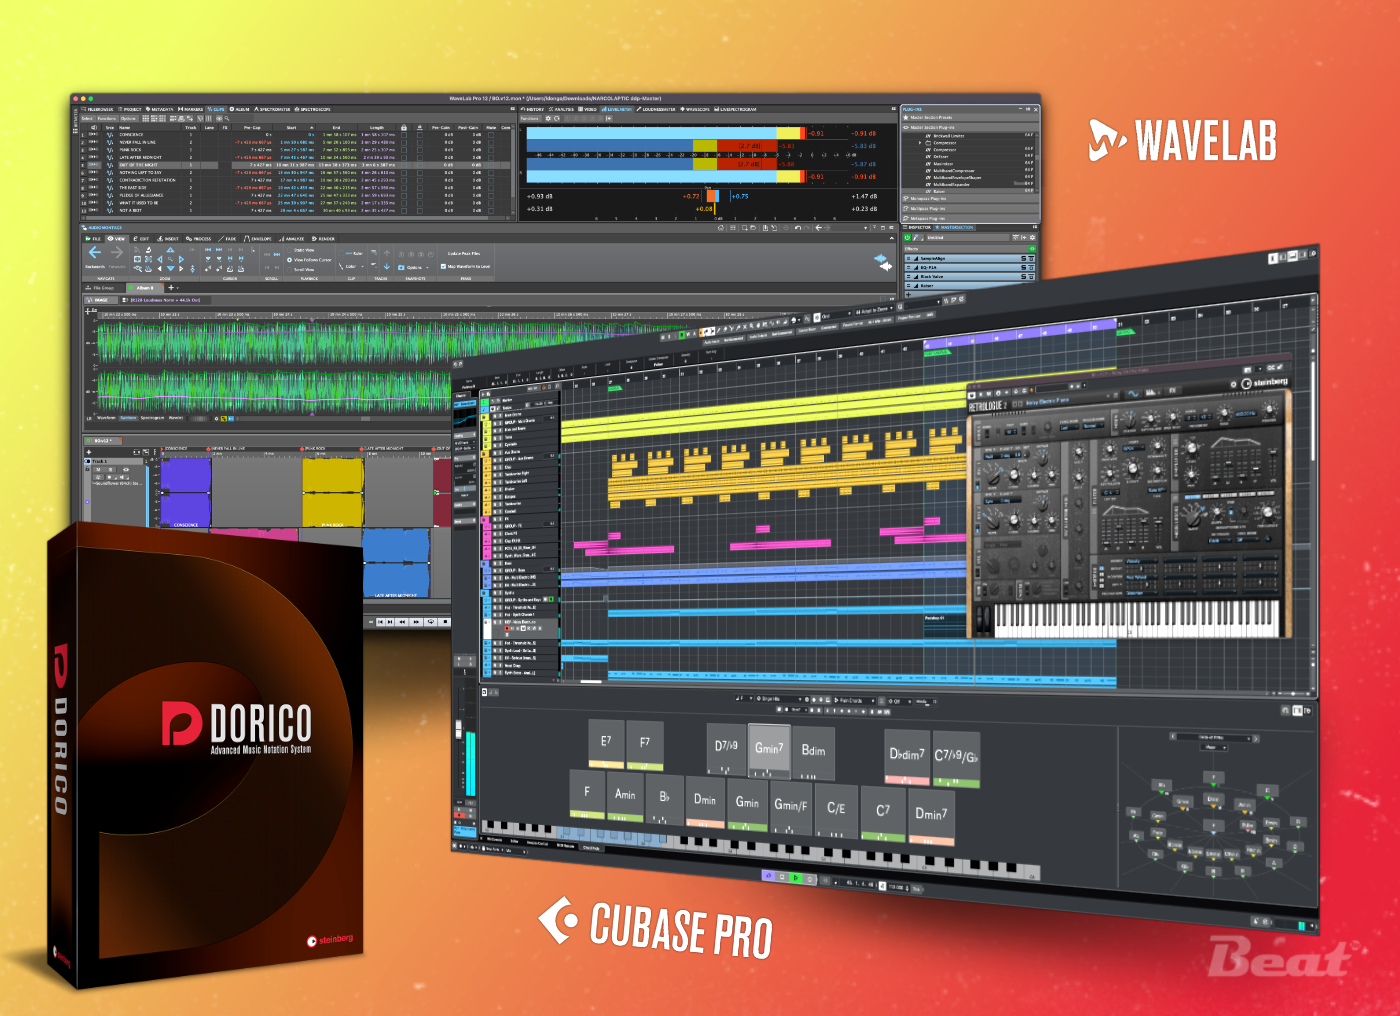The image size is (1400, 1016).
Task: Trigger the Bdim chord pad in Cubase
Action: (814, 752)
